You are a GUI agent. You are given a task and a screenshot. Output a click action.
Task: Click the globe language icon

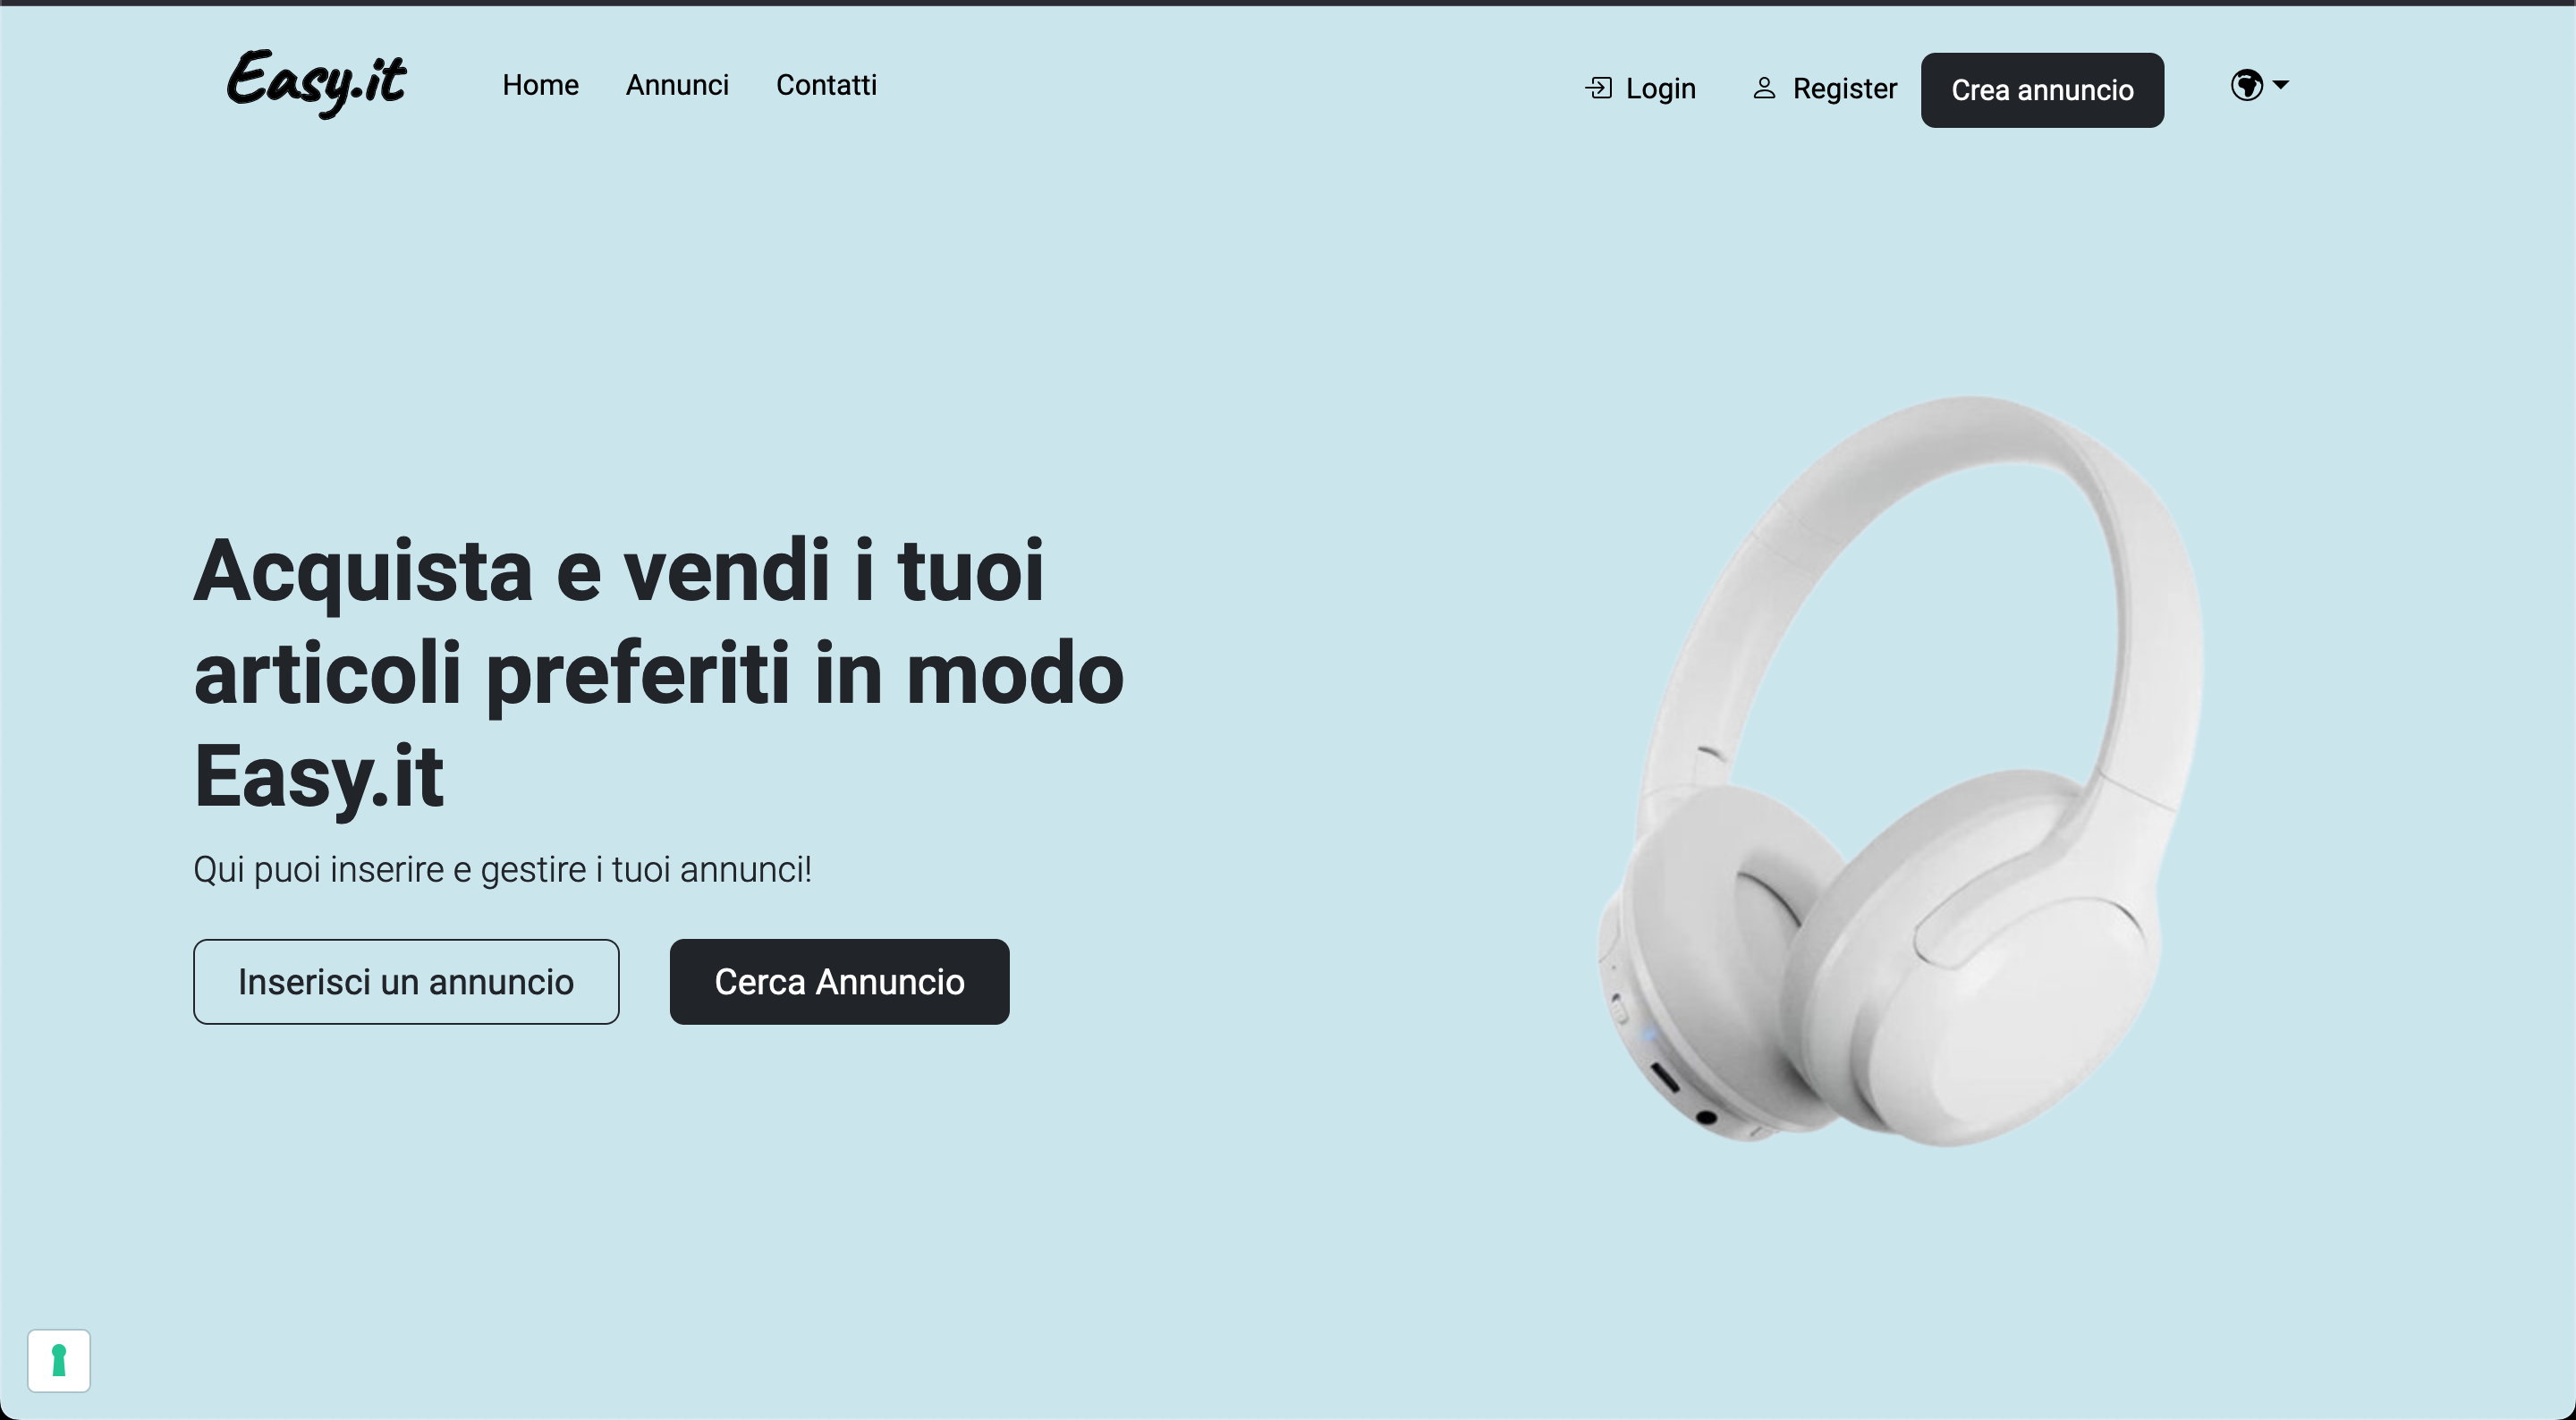coord(2246,85)
